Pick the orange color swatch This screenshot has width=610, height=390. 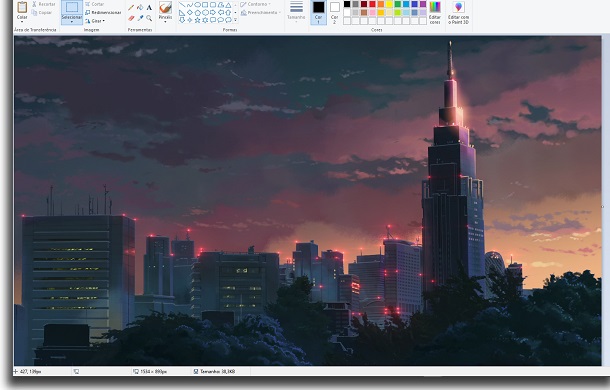point(381,4)
